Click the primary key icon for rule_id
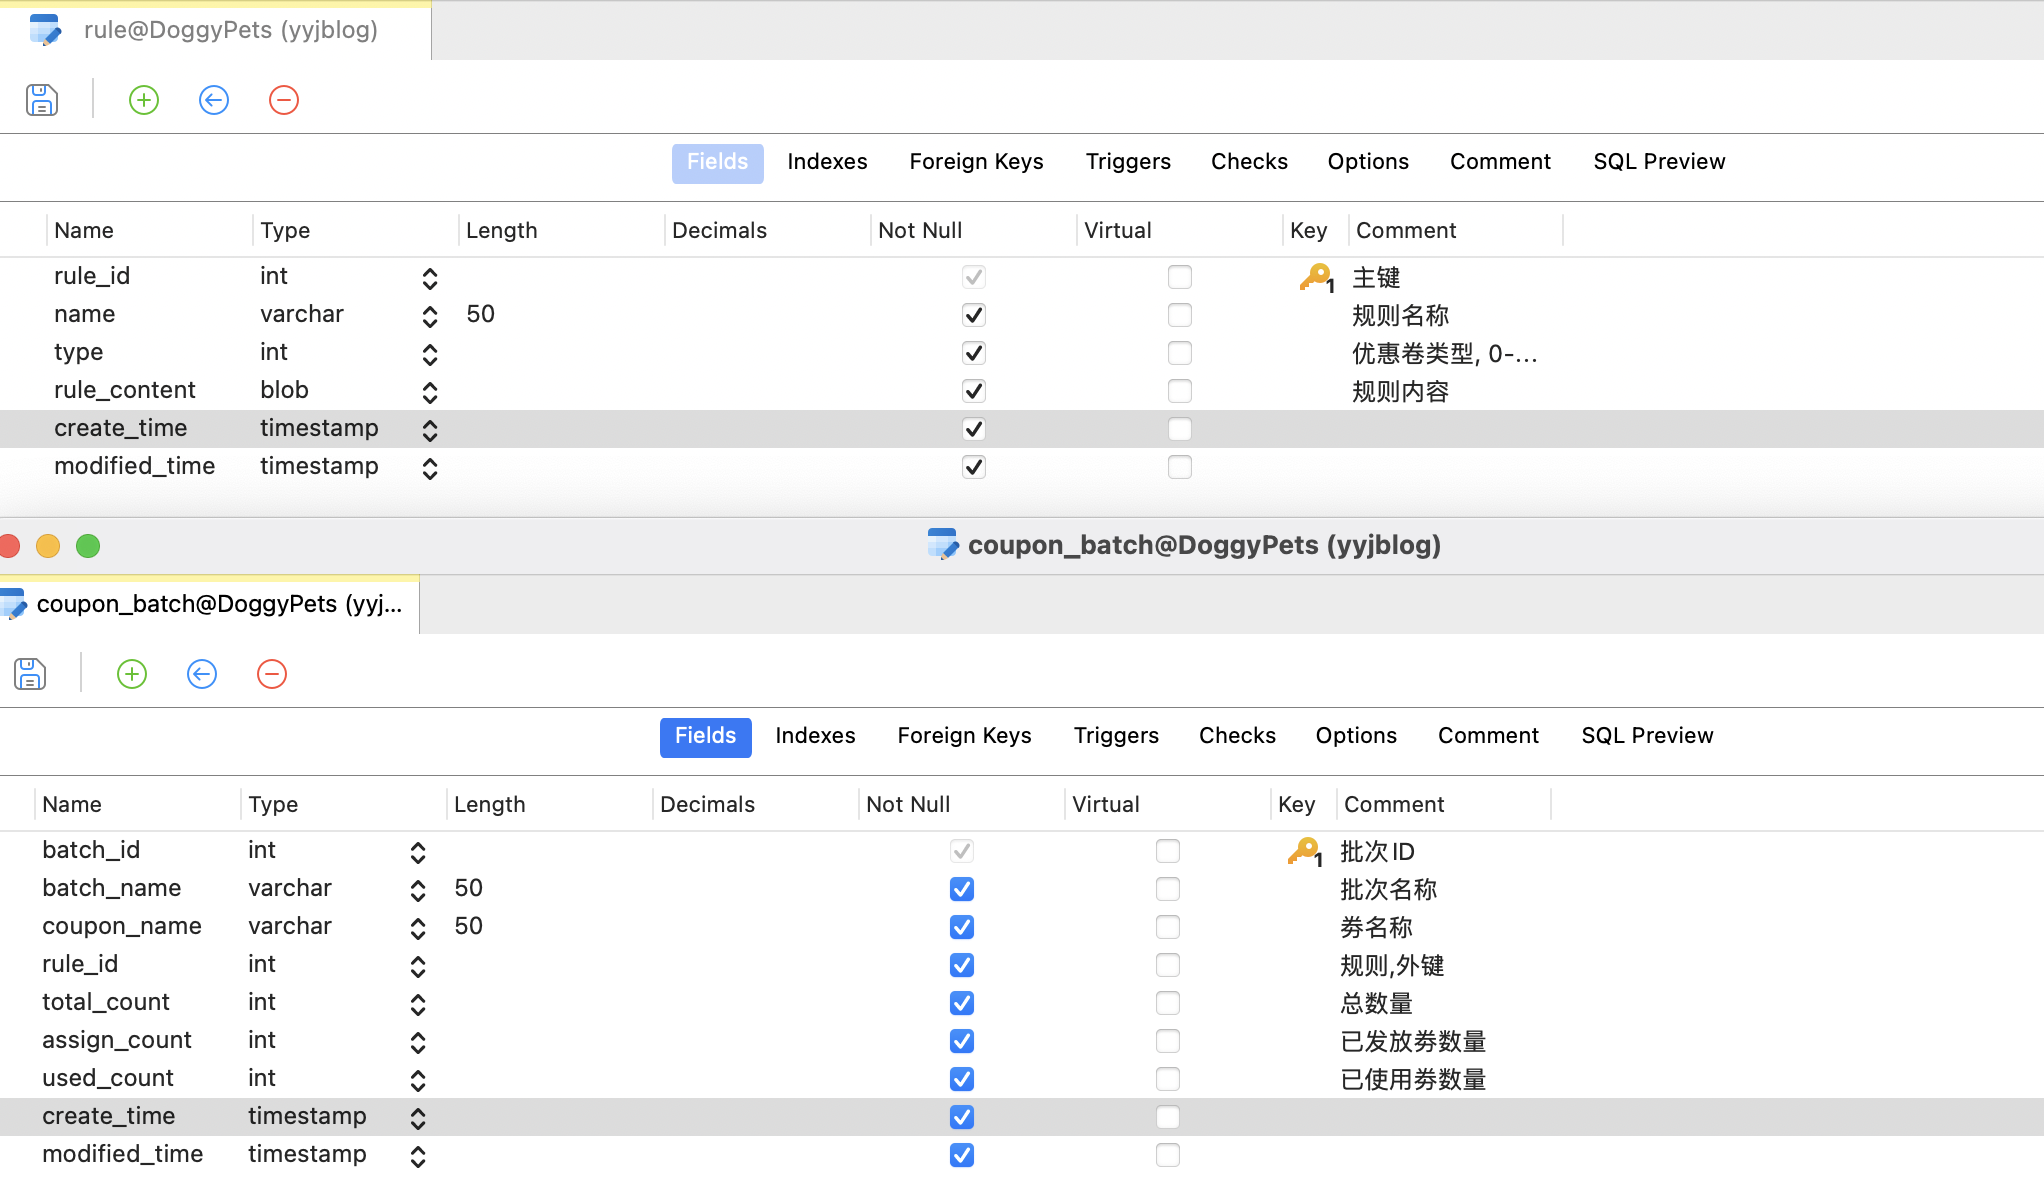The image size is (2044, 1184). point(1316,277)
